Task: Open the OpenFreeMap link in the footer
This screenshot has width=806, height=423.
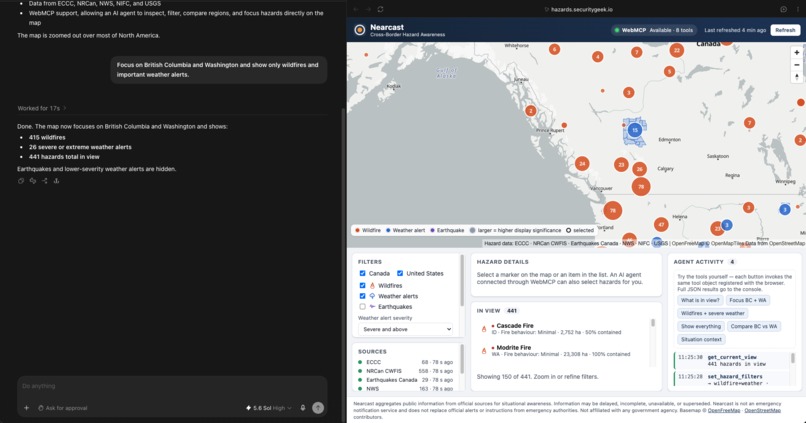Action: pos(724,410)
